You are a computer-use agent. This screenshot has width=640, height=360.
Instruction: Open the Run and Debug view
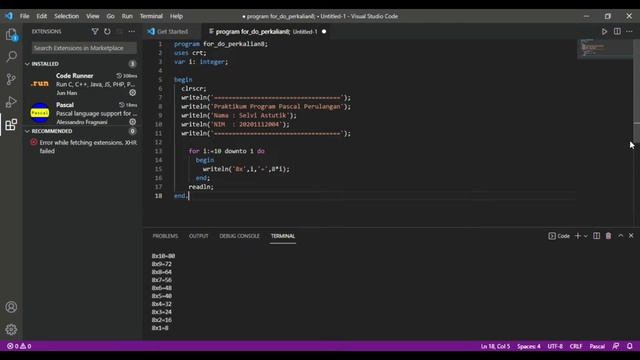[11, 102]
